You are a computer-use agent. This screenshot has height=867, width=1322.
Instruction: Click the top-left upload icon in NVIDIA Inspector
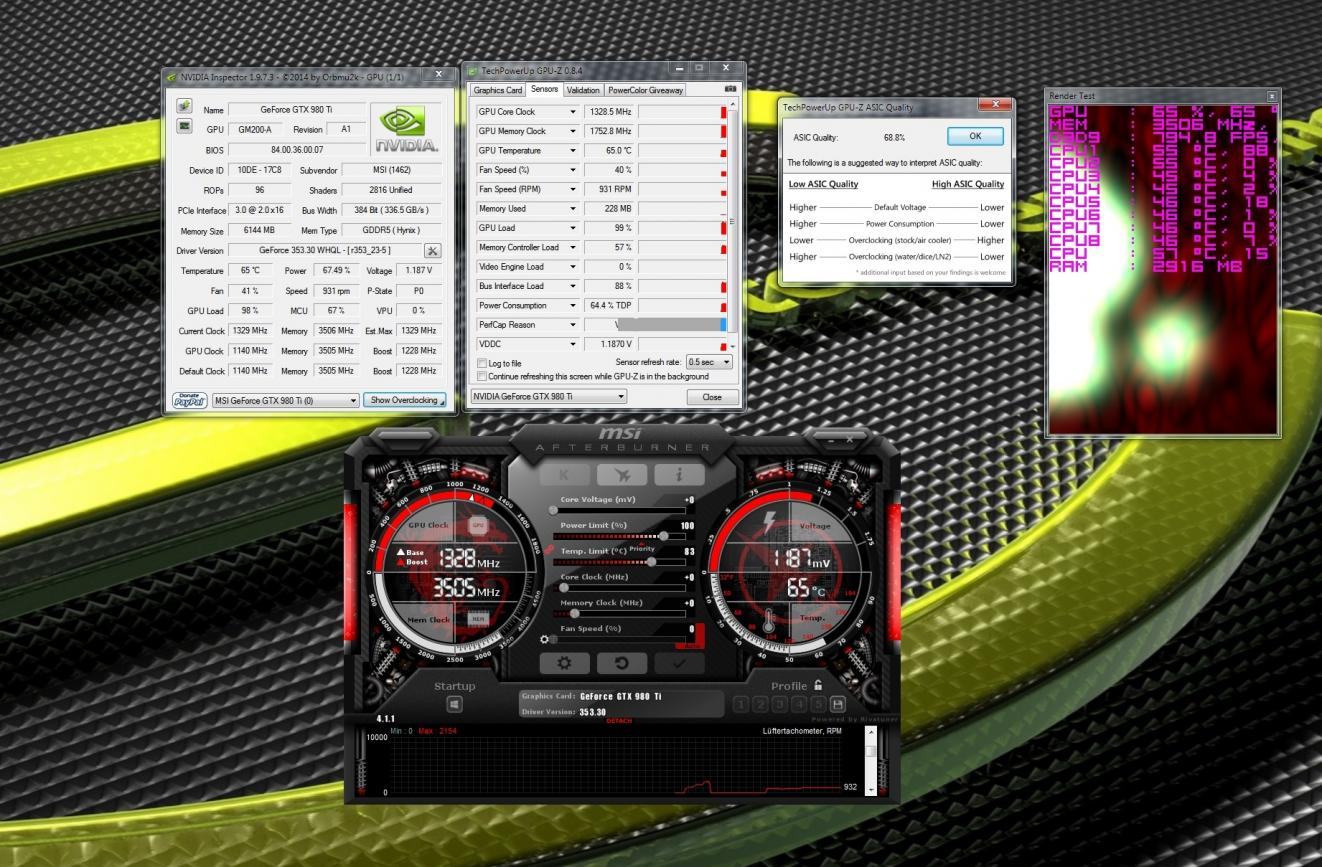pos(184,106)
